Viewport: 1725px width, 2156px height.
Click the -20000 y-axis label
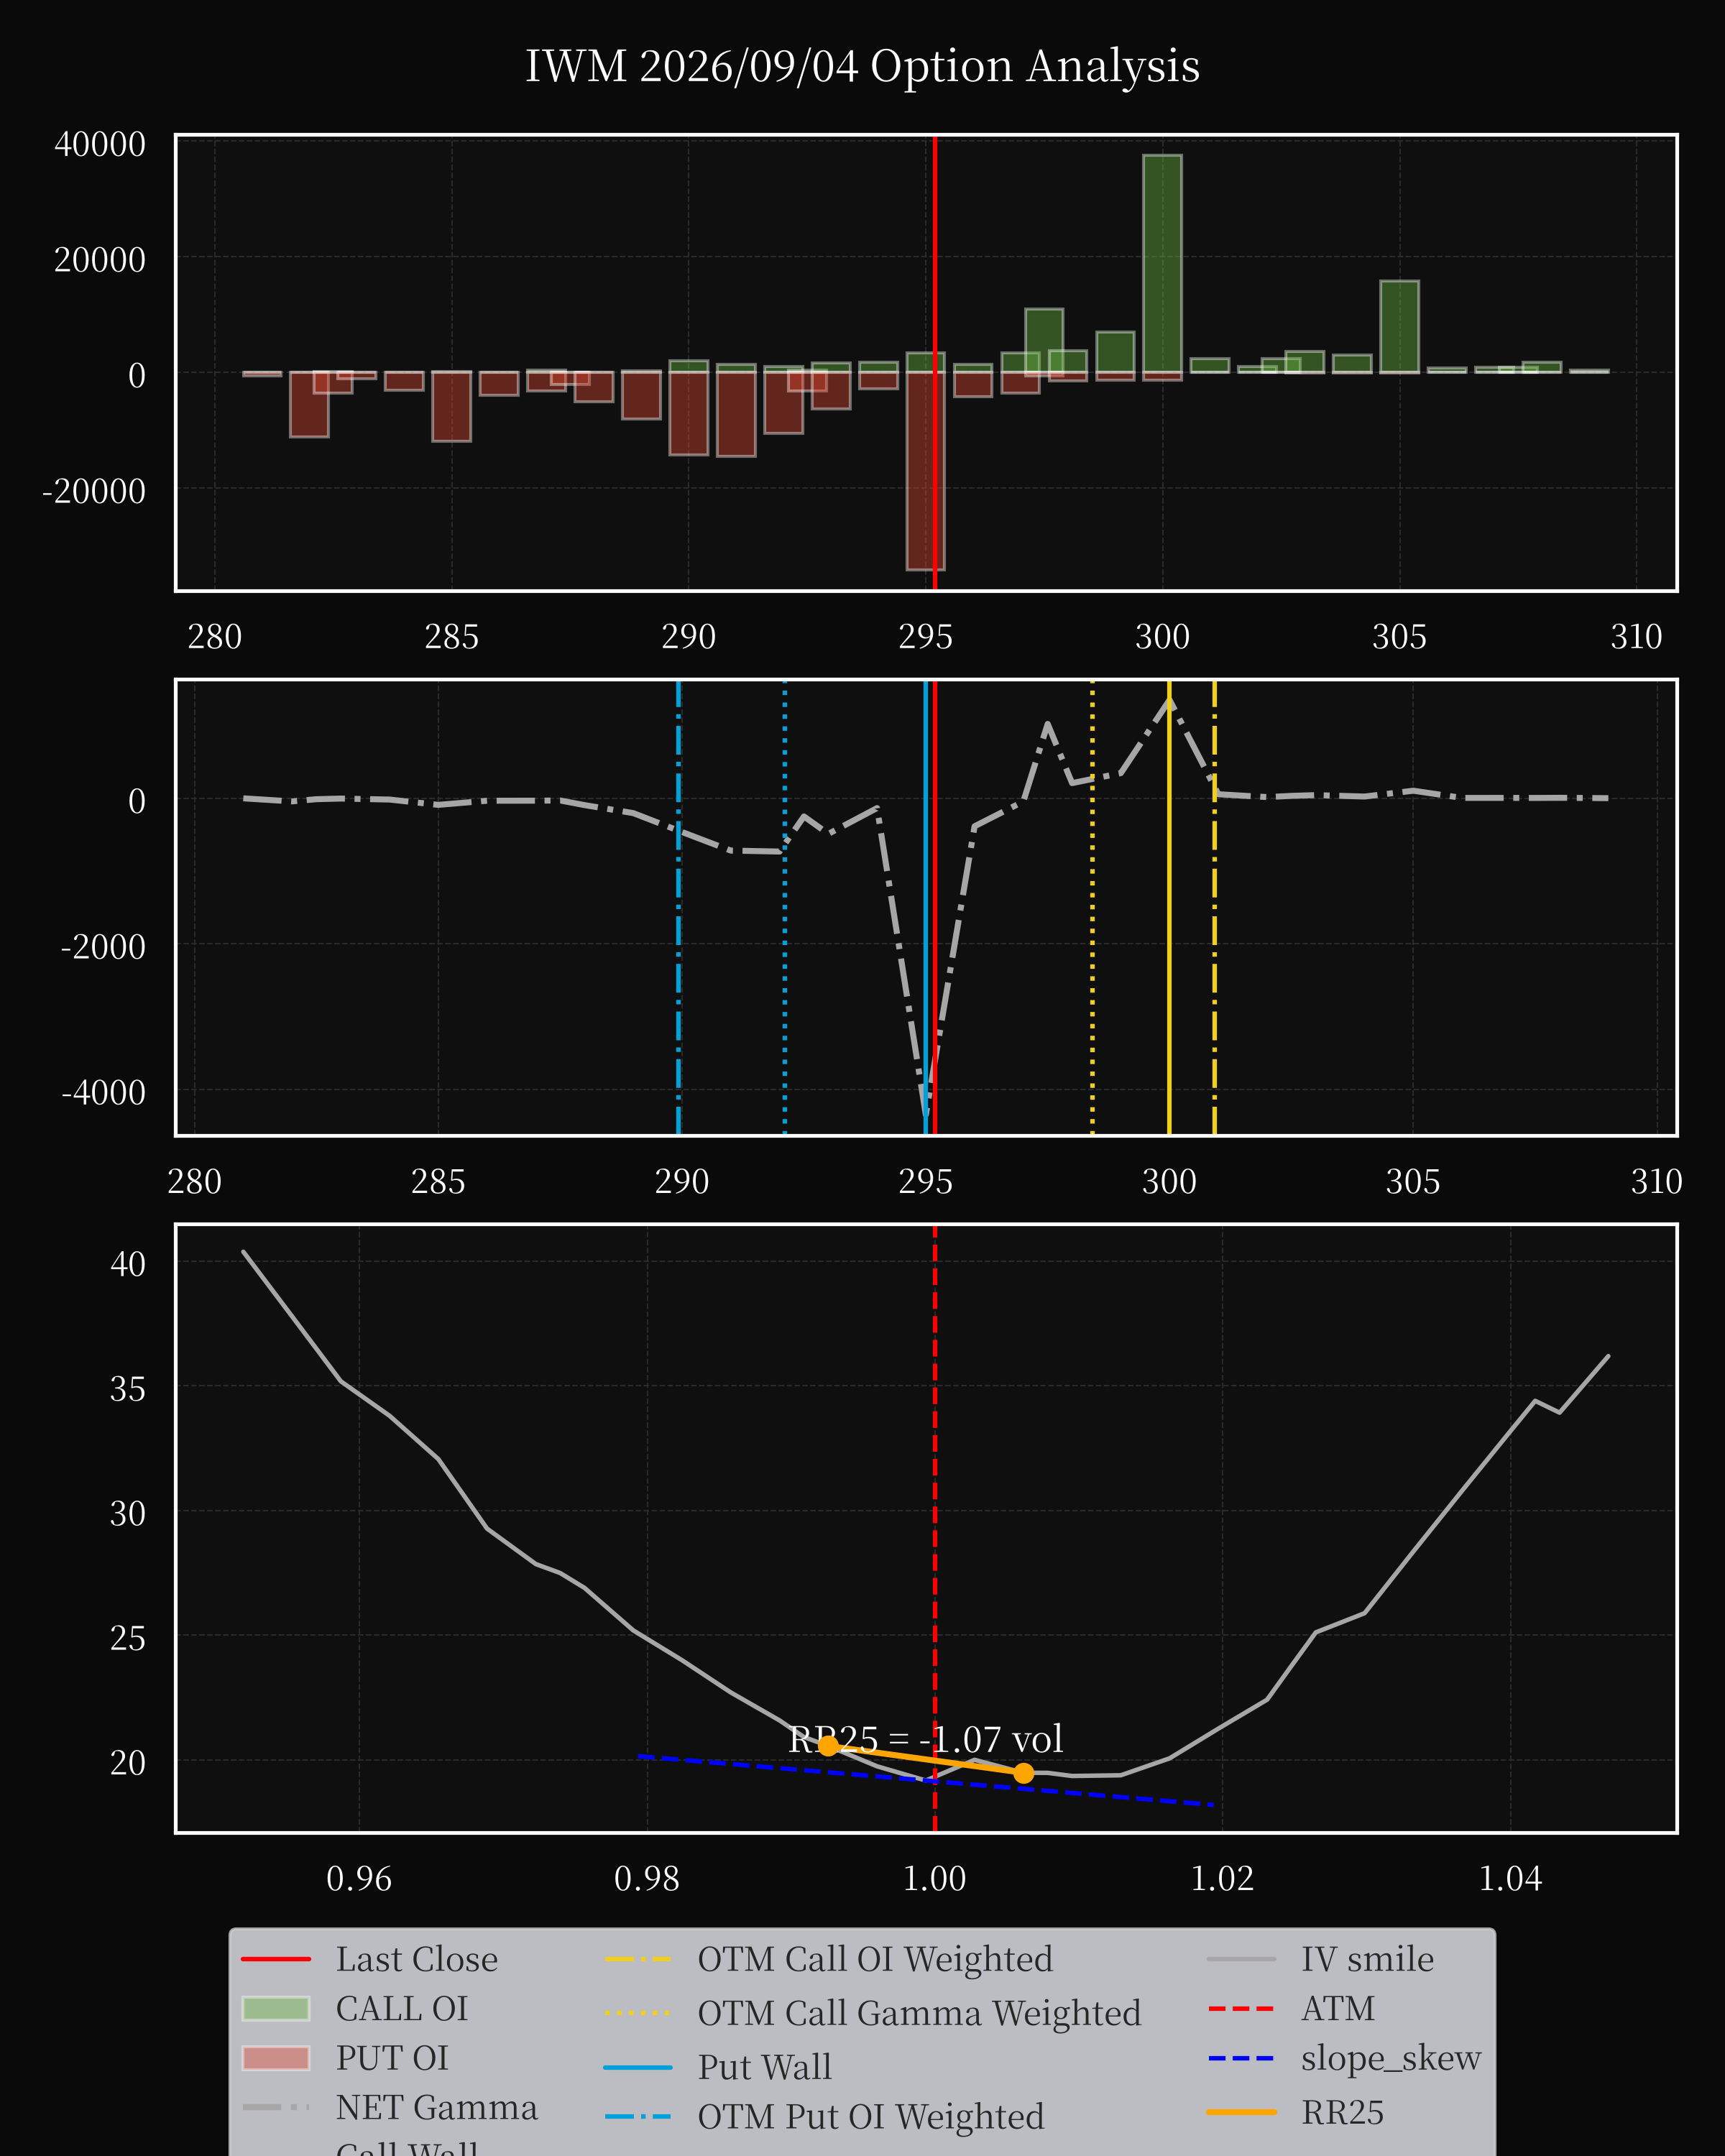pos(94,491)
